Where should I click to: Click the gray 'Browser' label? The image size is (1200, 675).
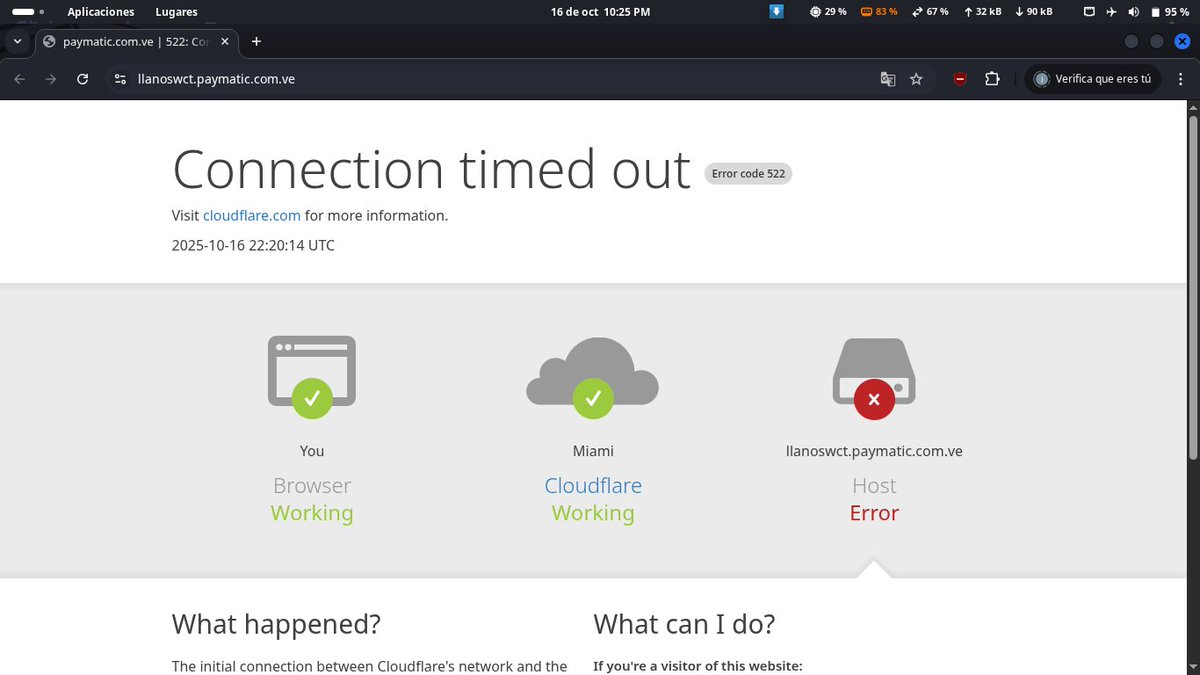pos(312,486)
